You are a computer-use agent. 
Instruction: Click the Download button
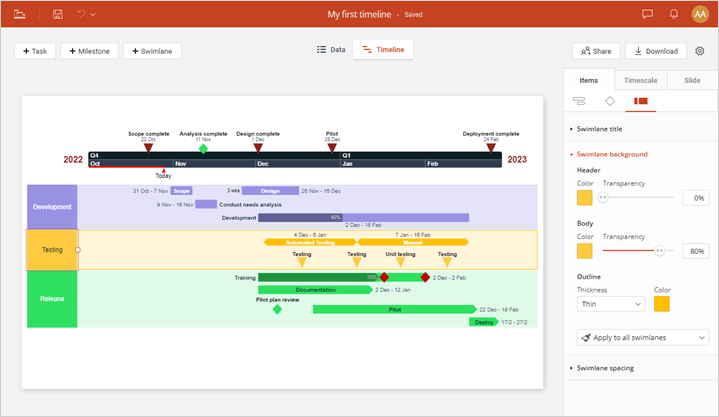(656, 51)
